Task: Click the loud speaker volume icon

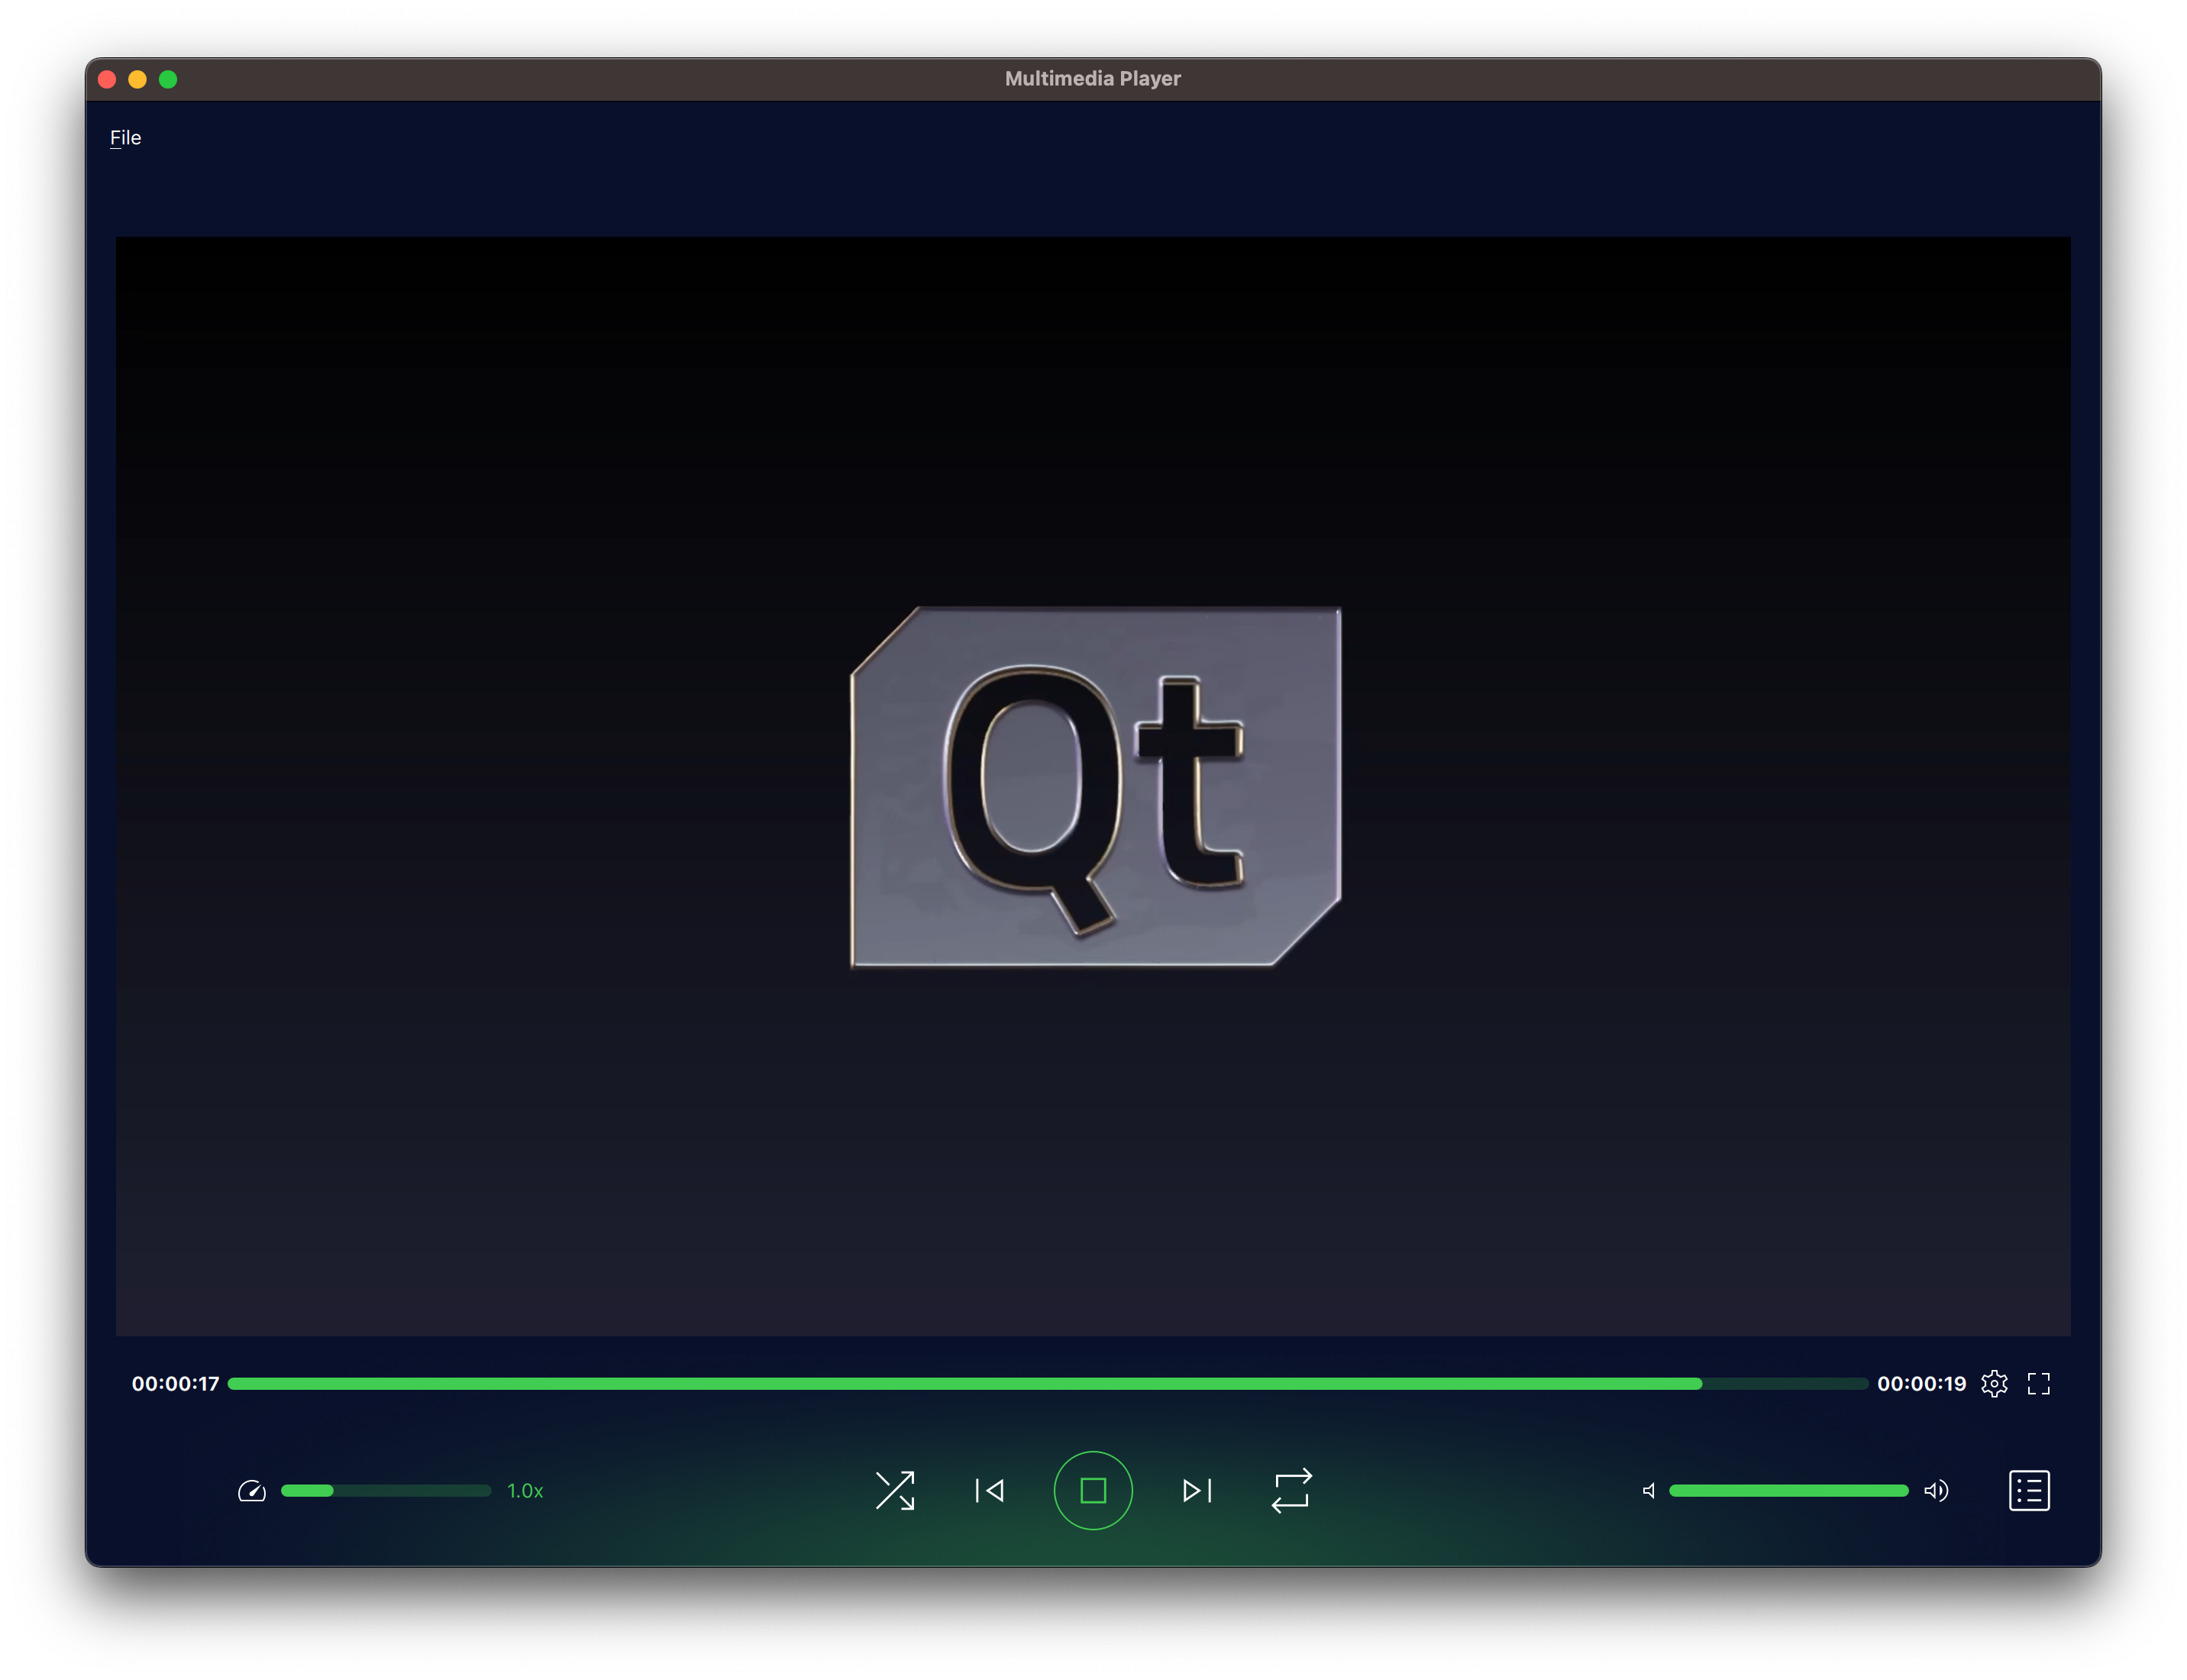Action: [1936, 1491]
